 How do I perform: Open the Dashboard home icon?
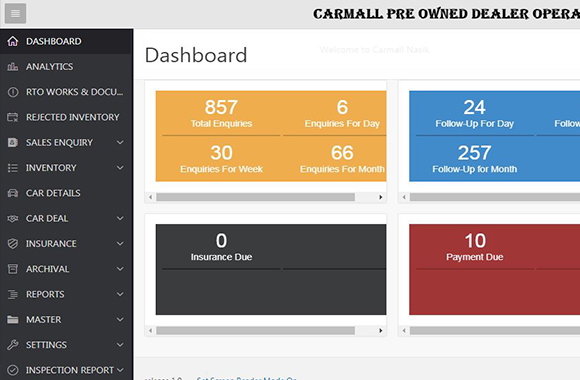click(13, 41)
